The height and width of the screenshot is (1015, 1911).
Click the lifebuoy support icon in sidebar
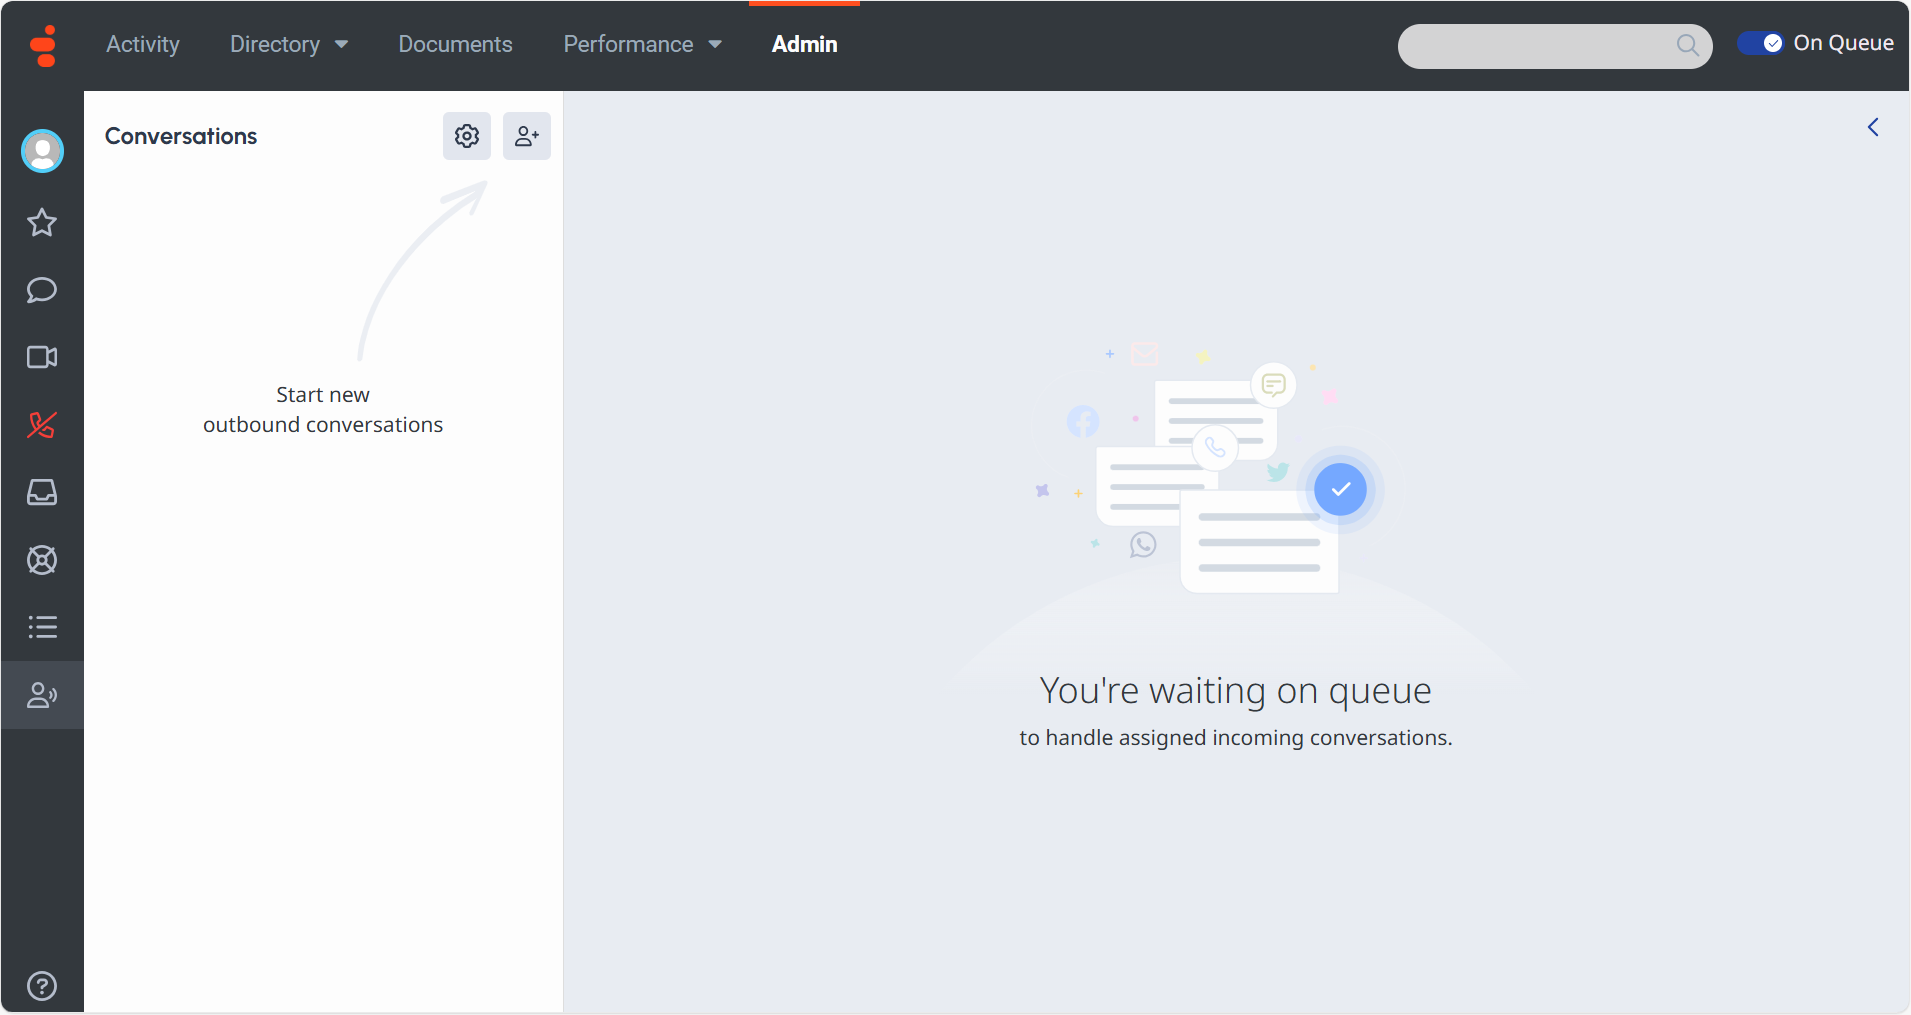tap(42, 560)
